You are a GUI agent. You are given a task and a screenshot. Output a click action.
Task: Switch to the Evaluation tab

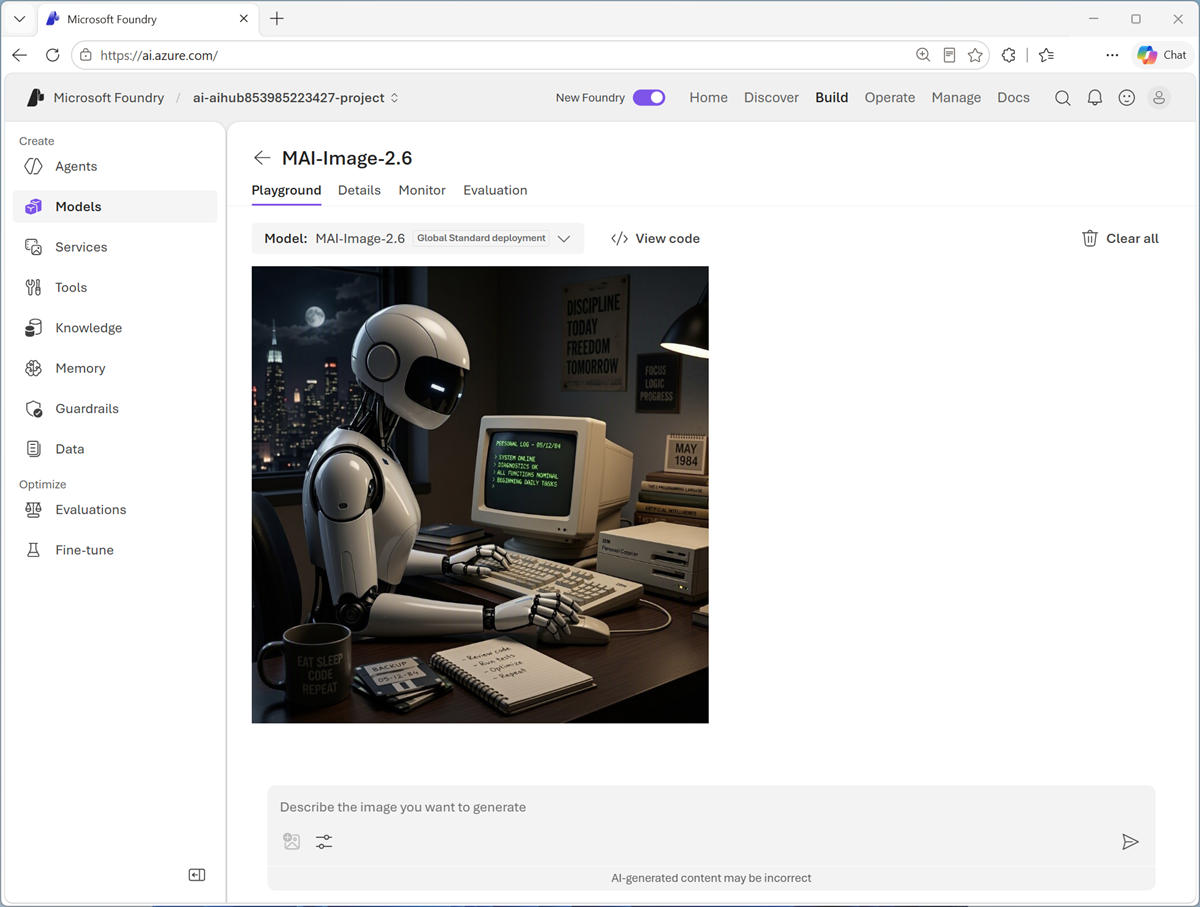click(x=495, y=190)
